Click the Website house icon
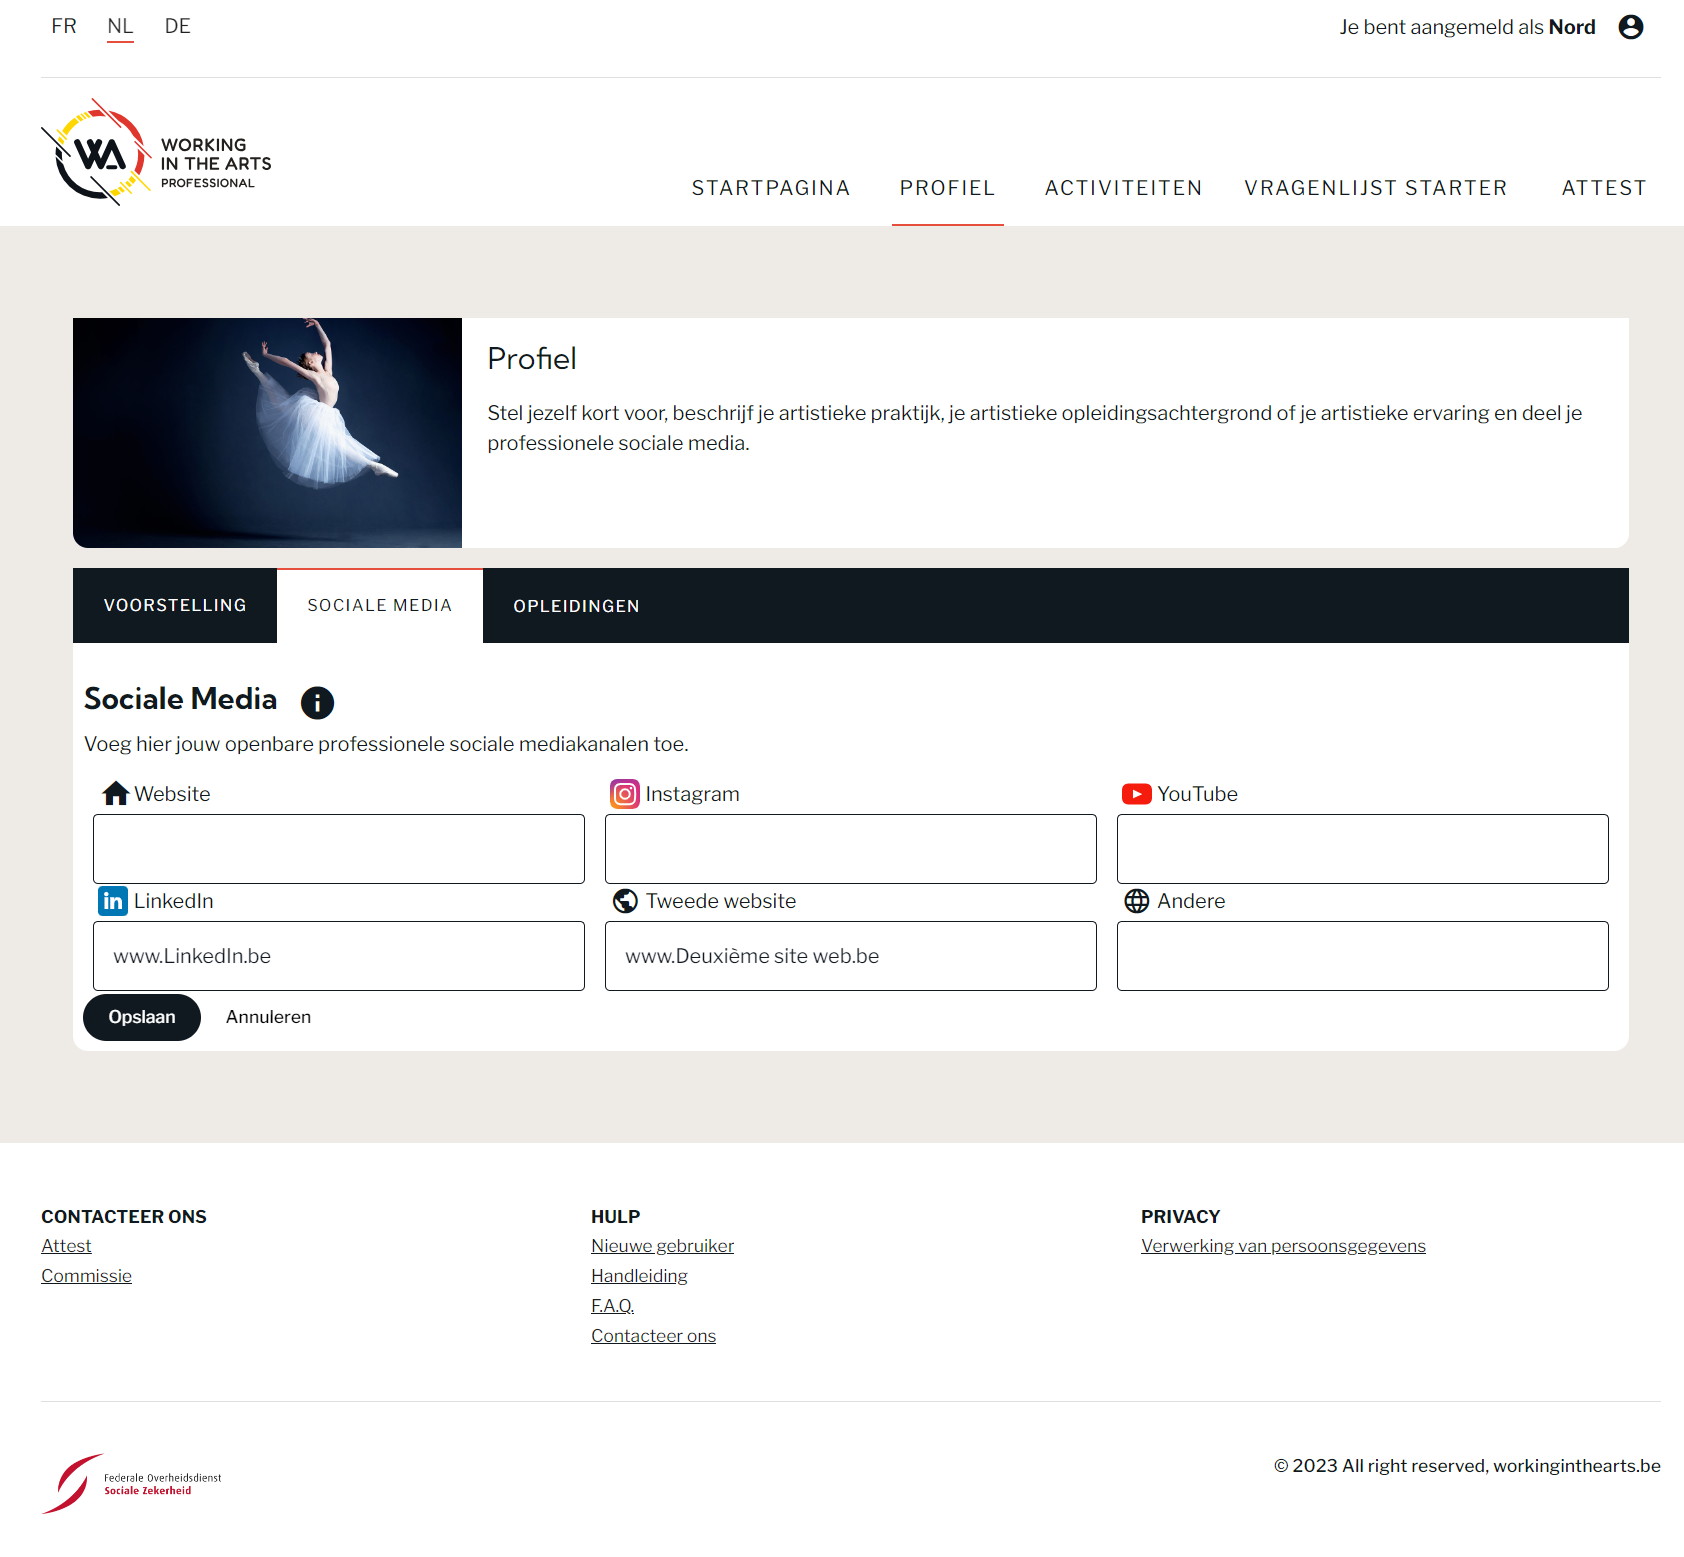Screen dimensions: 1684x1557 116,794
